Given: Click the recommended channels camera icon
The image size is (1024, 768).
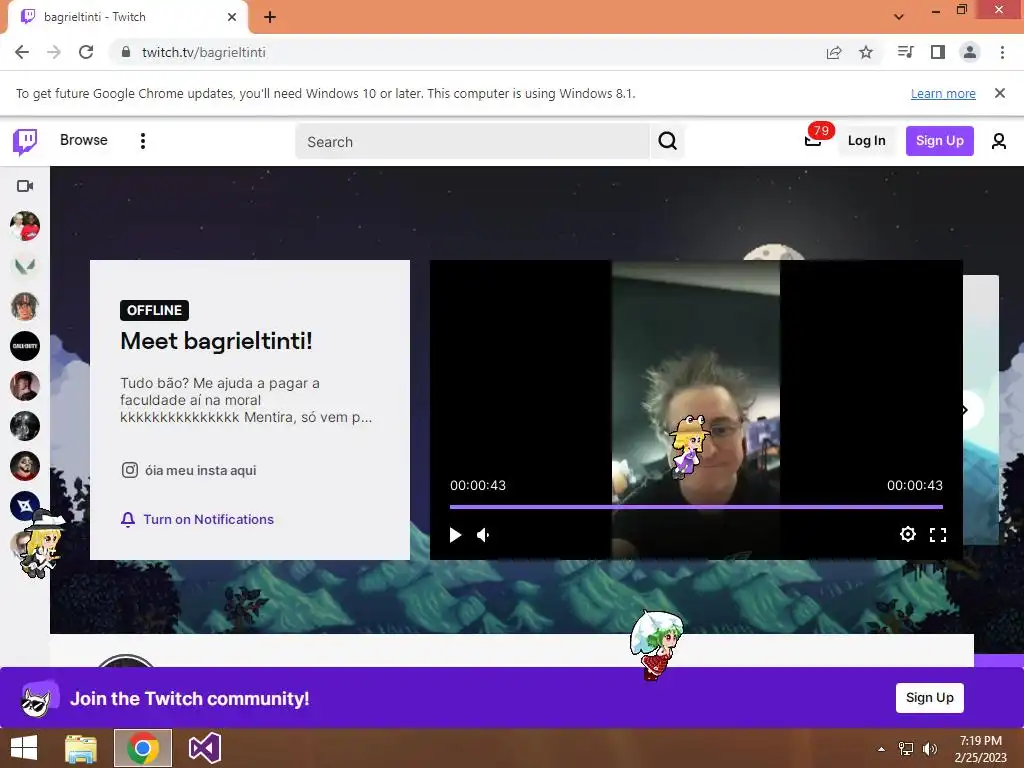Looking at the screenshot, I should pos(25,186).
